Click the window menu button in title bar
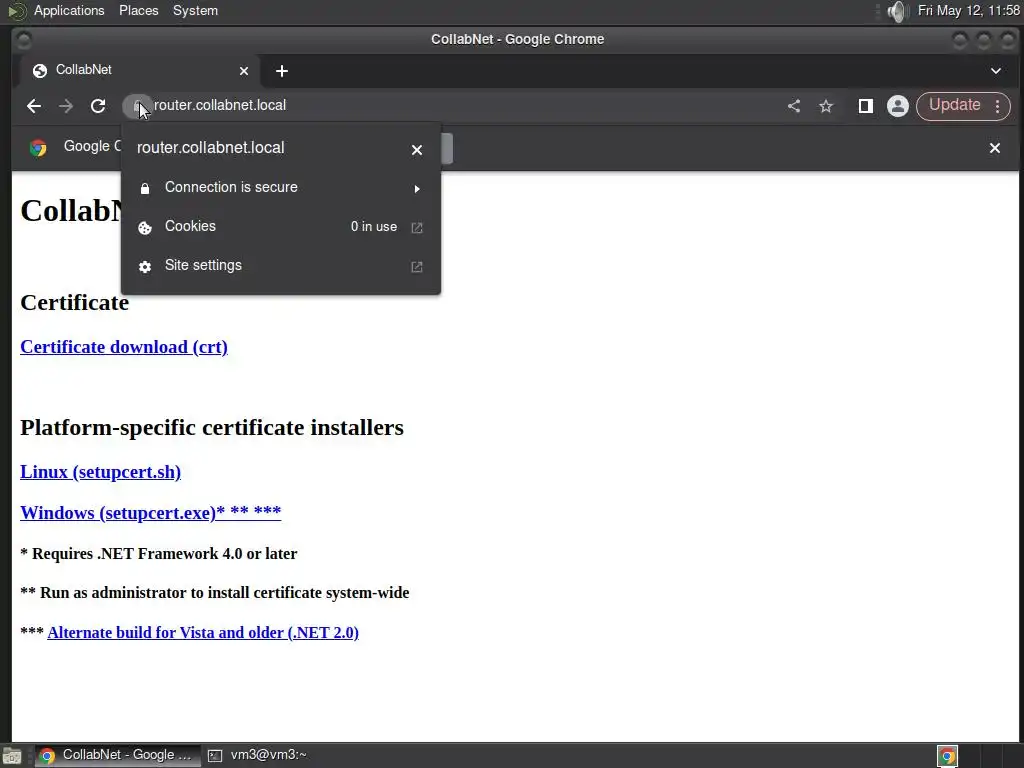 [24, 40]
